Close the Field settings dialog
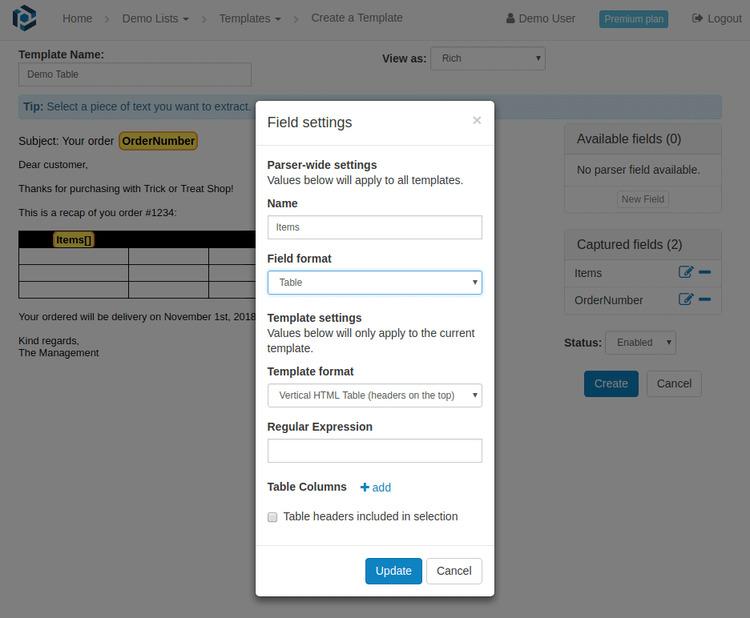Image resolution: width=750 pixels, height=618 pixels. pos(476,121)
